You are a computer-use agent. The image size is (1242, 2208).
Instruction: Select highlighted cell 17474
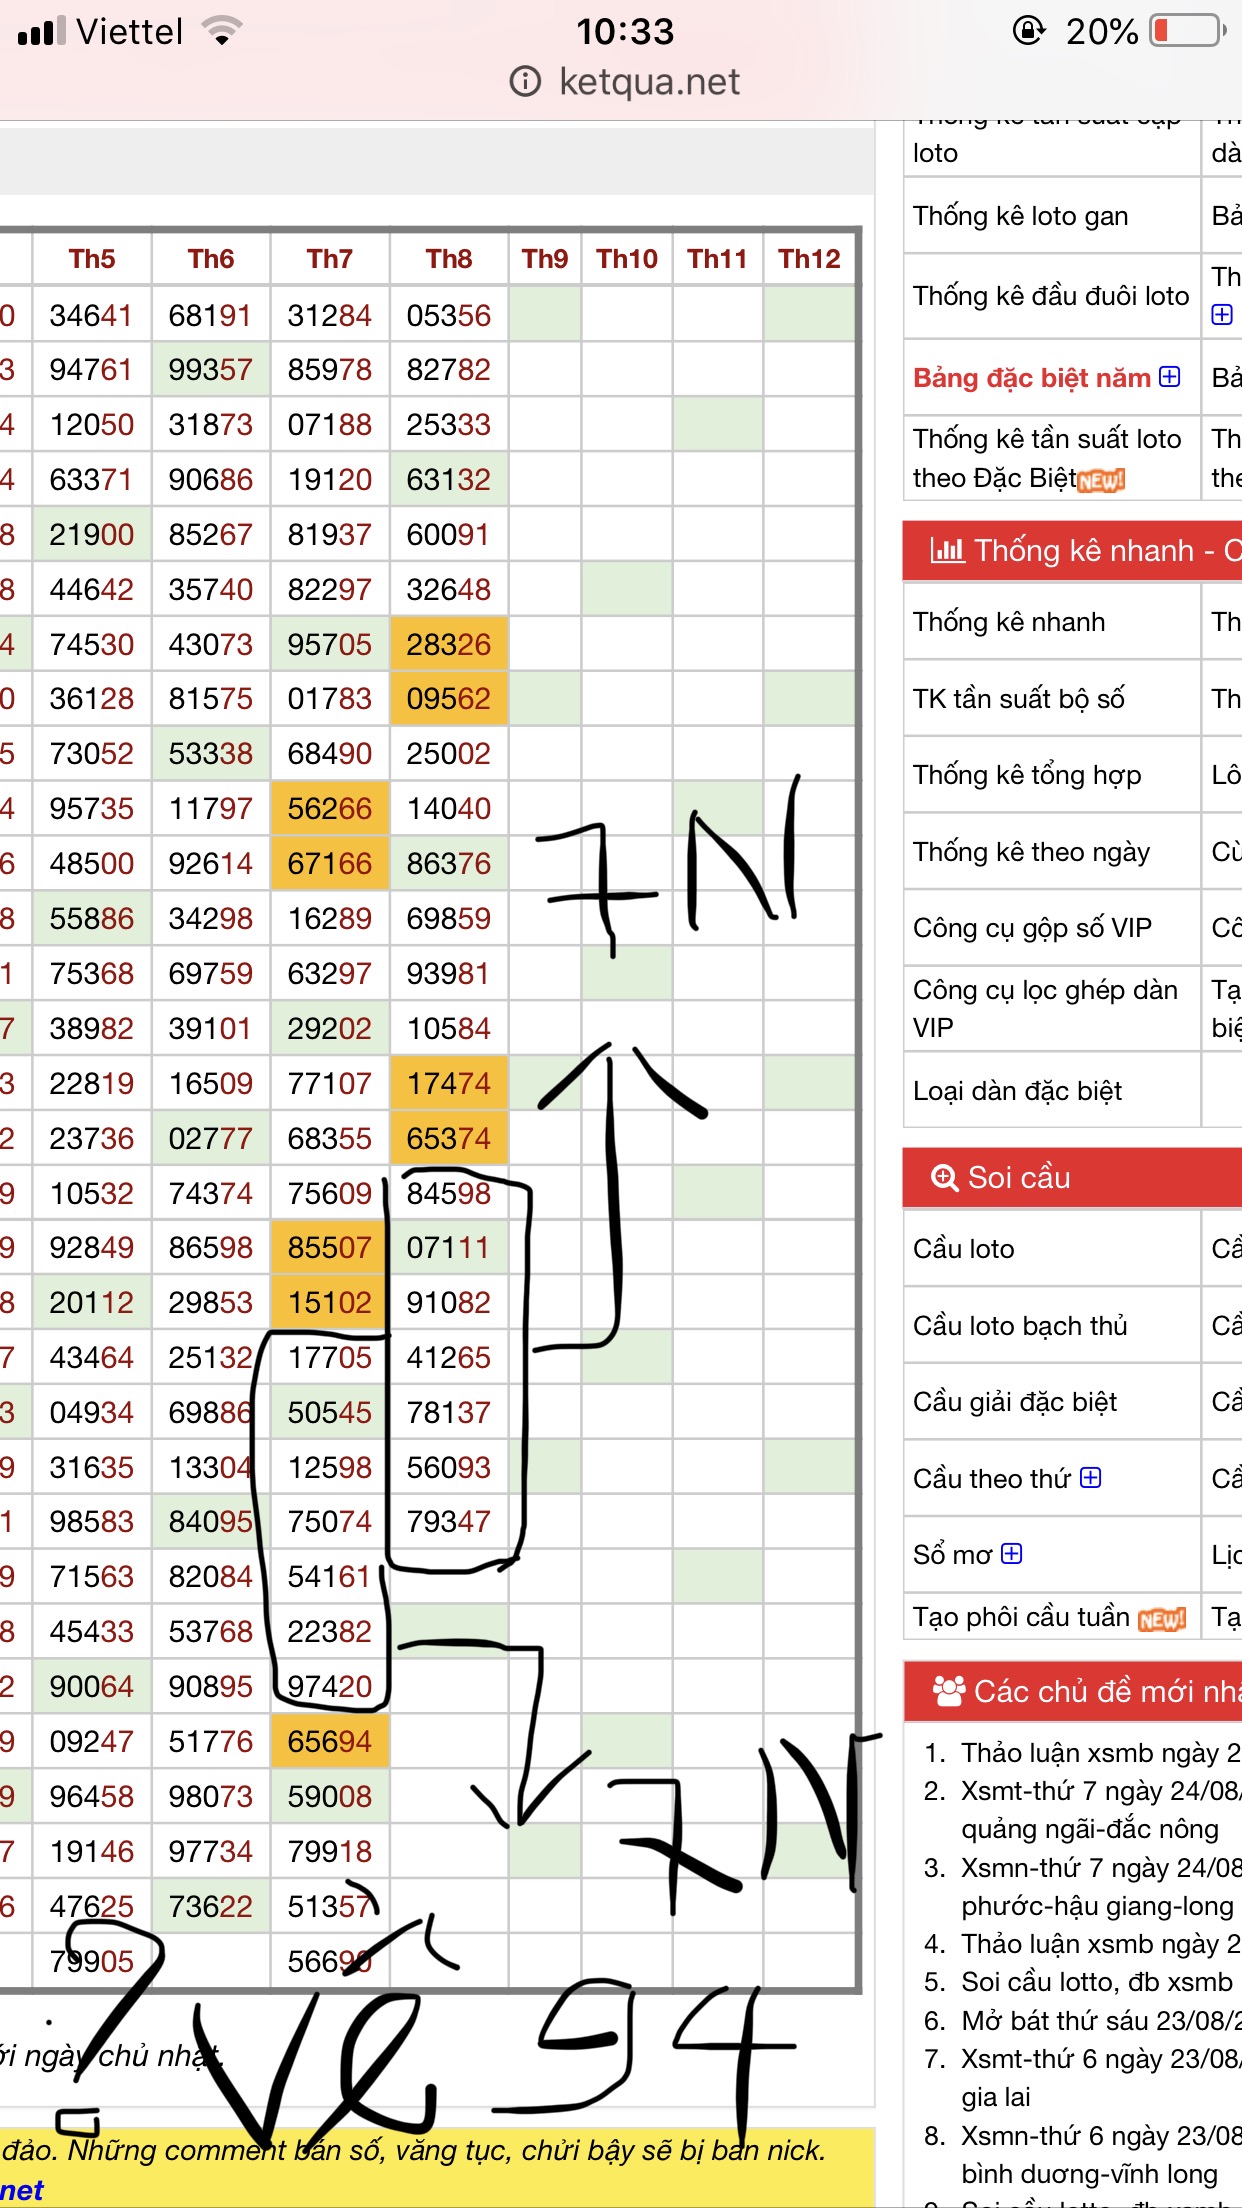click(x=449, y=1083)
